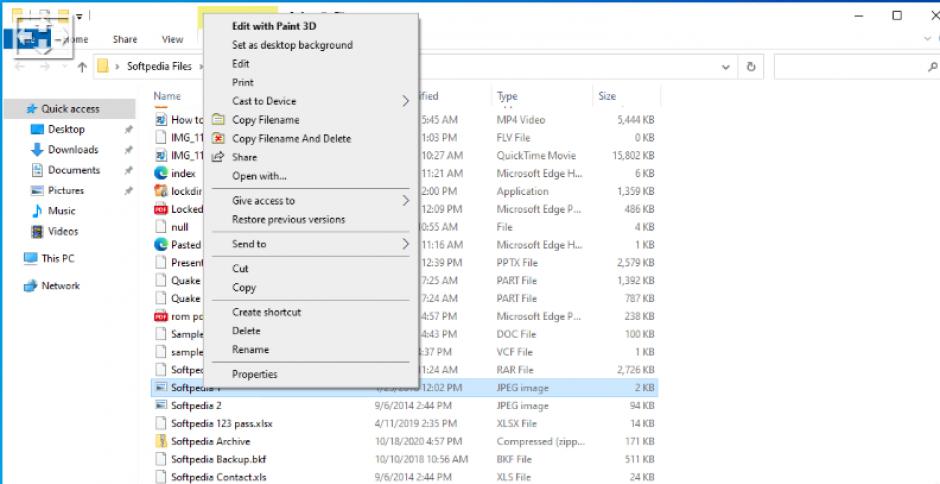The height and width of the screenshot is (484, 940).
Task: Click the 15,802 KB size cell
Action: coord(631,155)
